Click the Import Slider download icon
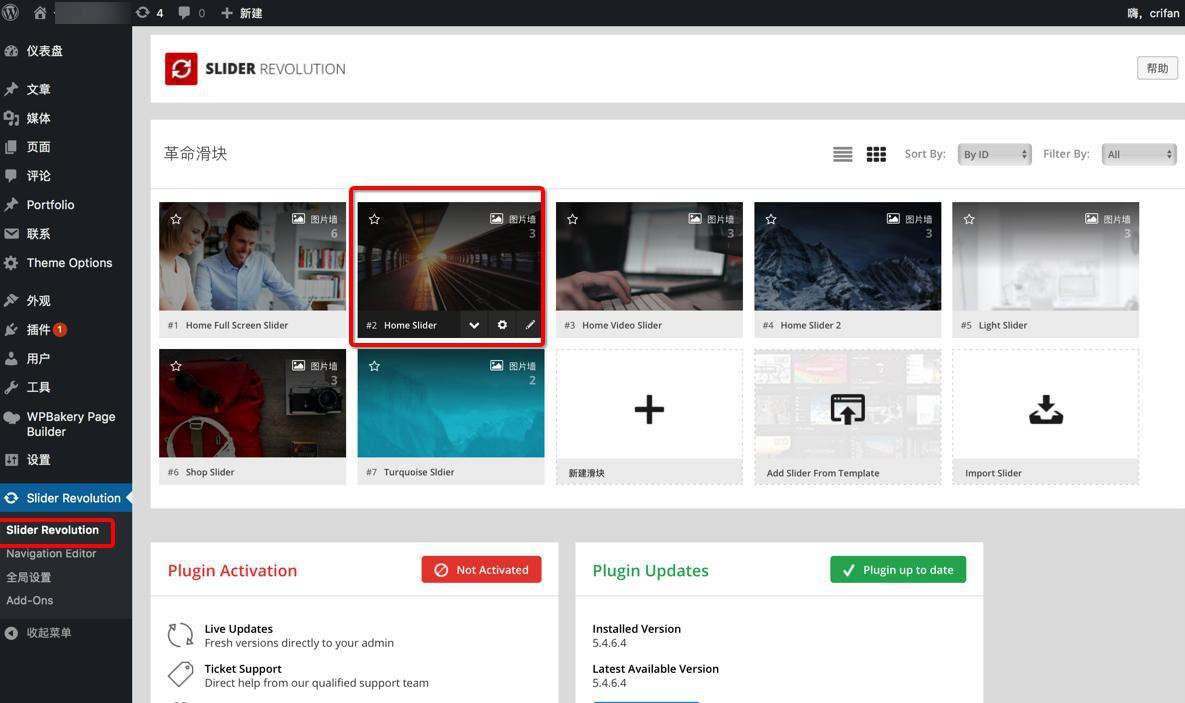Screen dimensions: 1185x703 pos(1046,410)
